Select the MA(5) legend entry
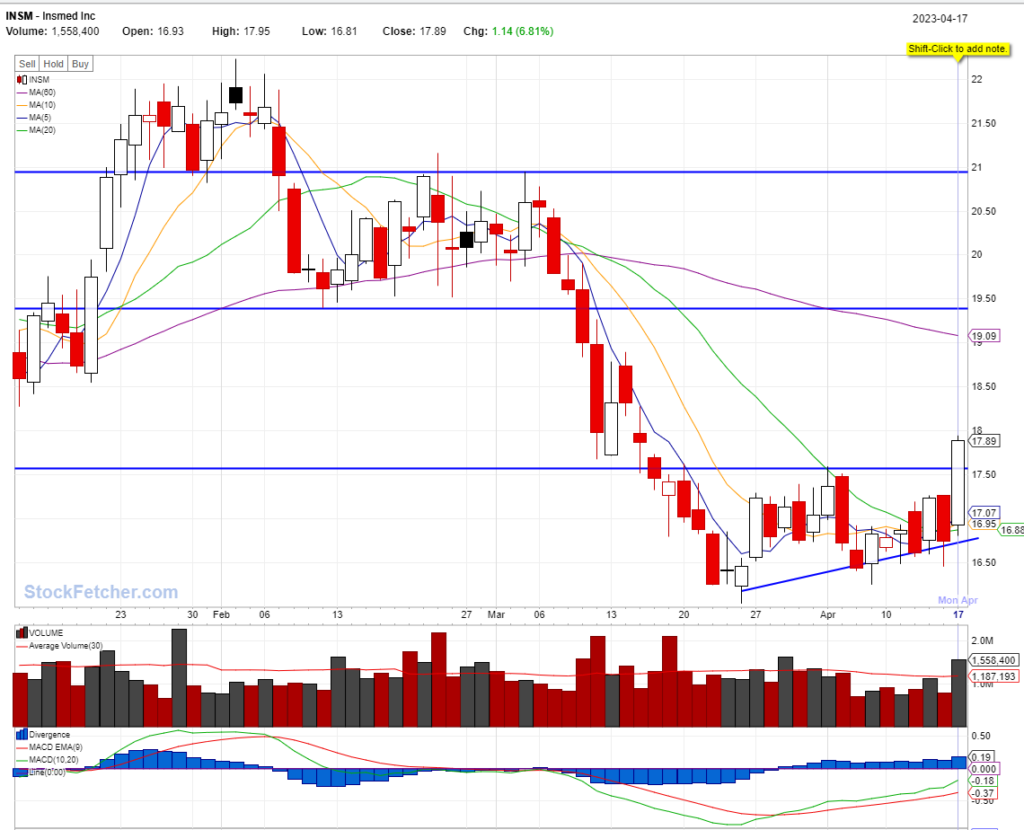Image resolution: width=1024 pixels, height=830 pixels. pos(34,118)
